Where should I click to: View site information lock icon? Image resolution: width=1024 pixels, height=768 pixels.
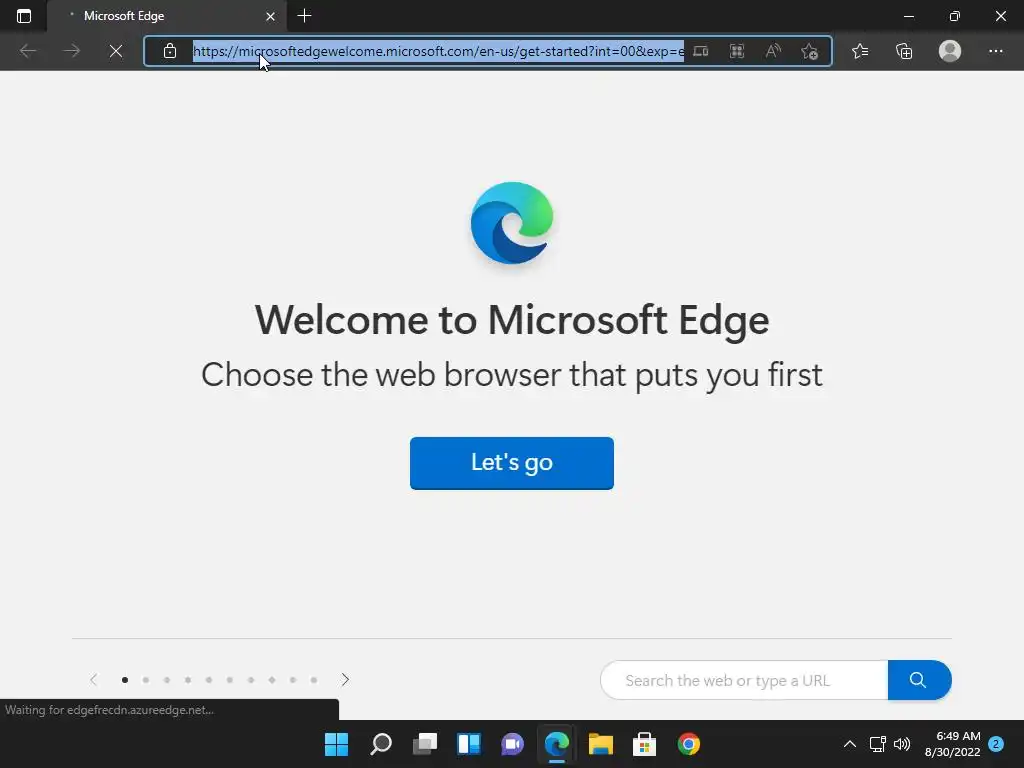click(x=170, y=51)
